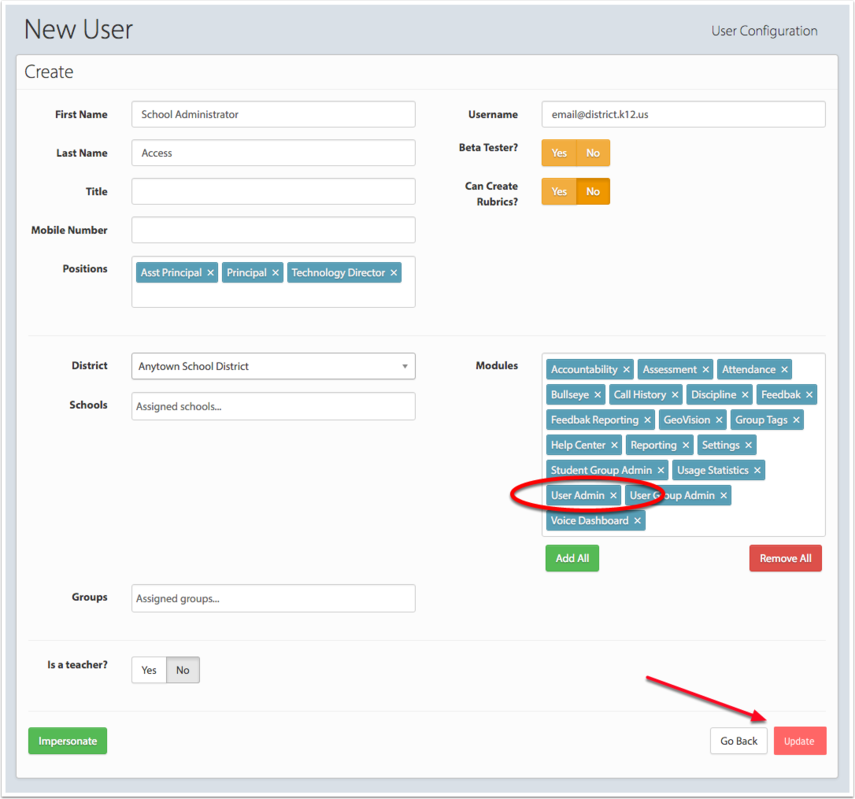Set Beta Tester to No

[x=593, y=153]
